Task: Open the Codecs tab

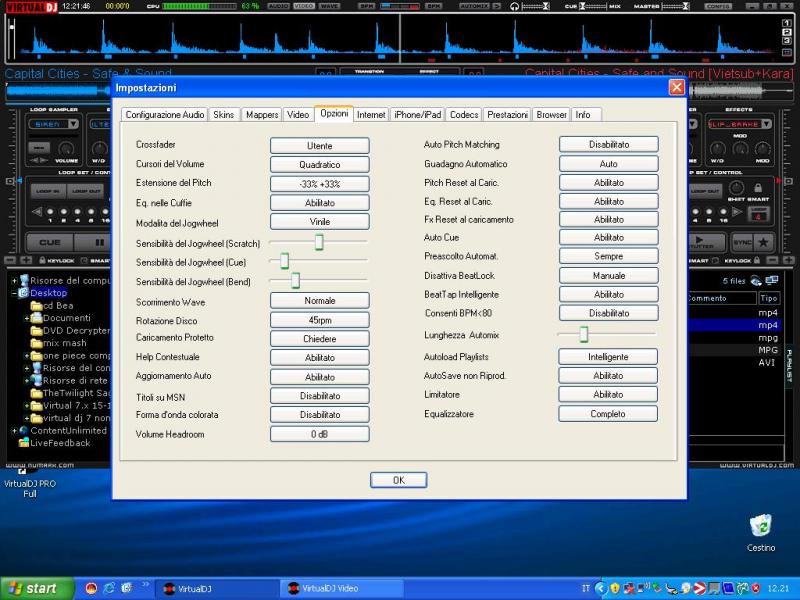Action: (463, 115)
